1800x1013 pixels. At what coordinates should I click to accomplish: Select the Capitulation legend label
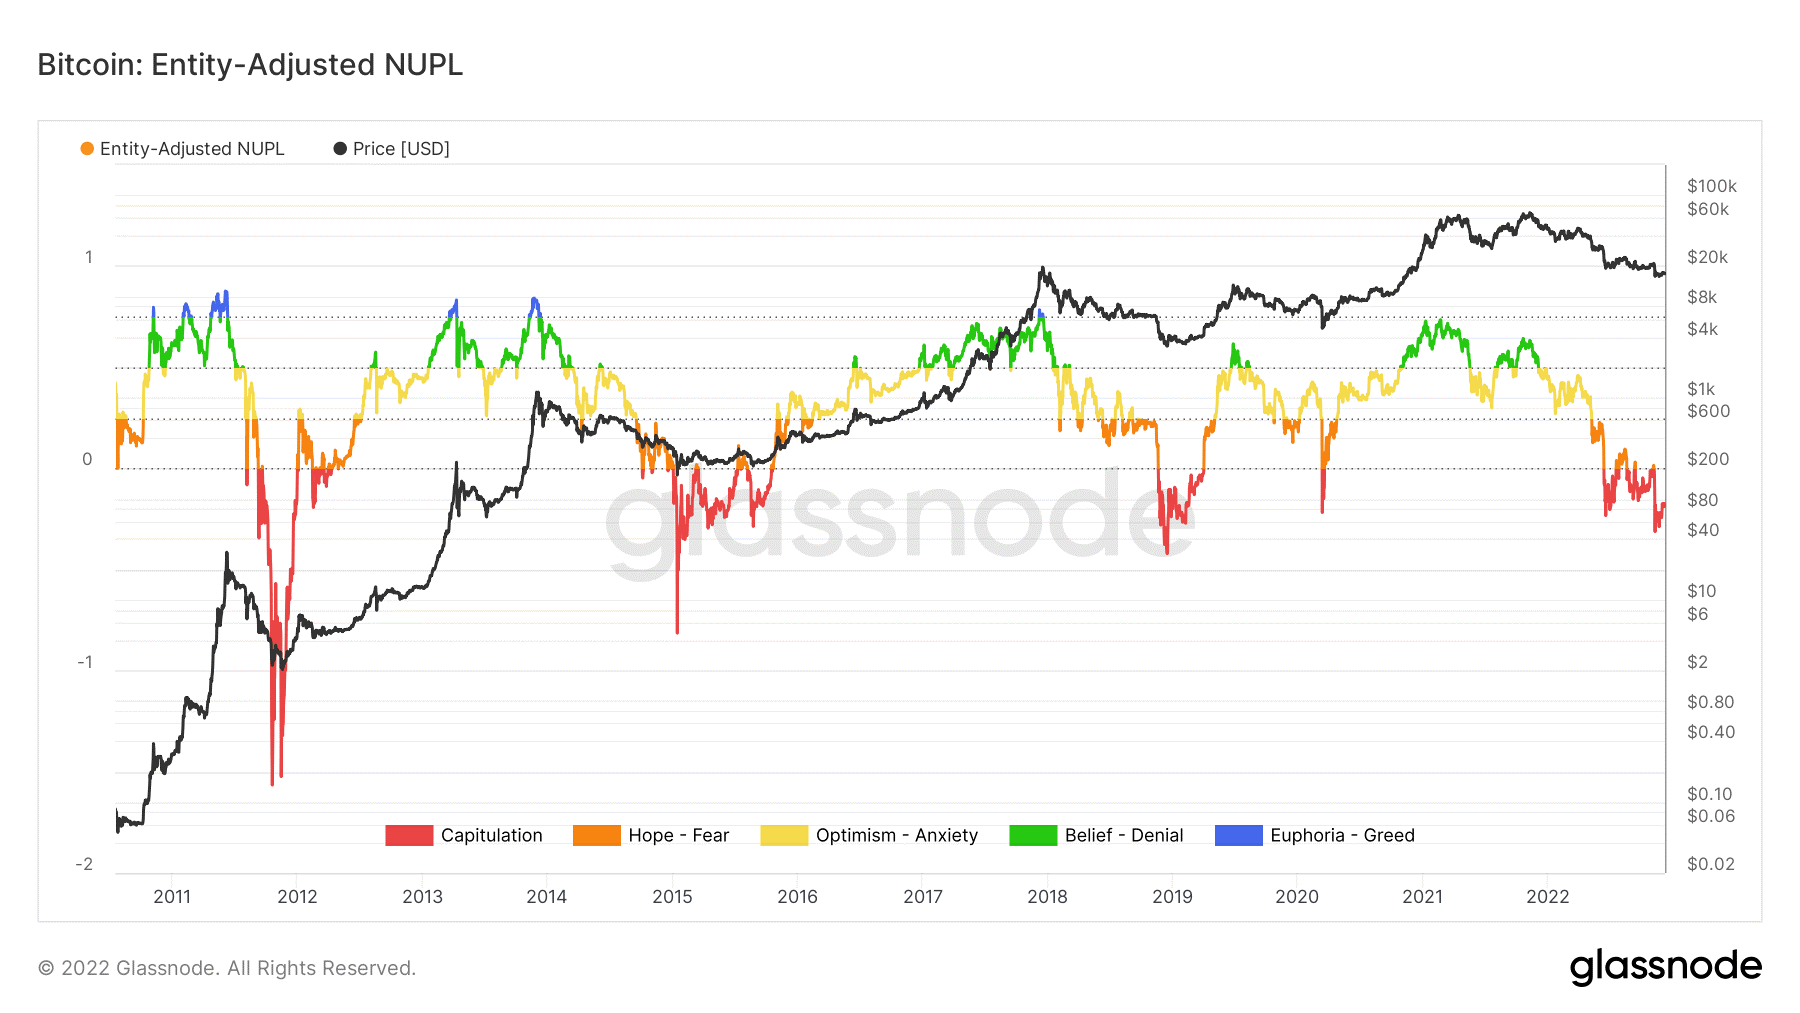(492, 835)
